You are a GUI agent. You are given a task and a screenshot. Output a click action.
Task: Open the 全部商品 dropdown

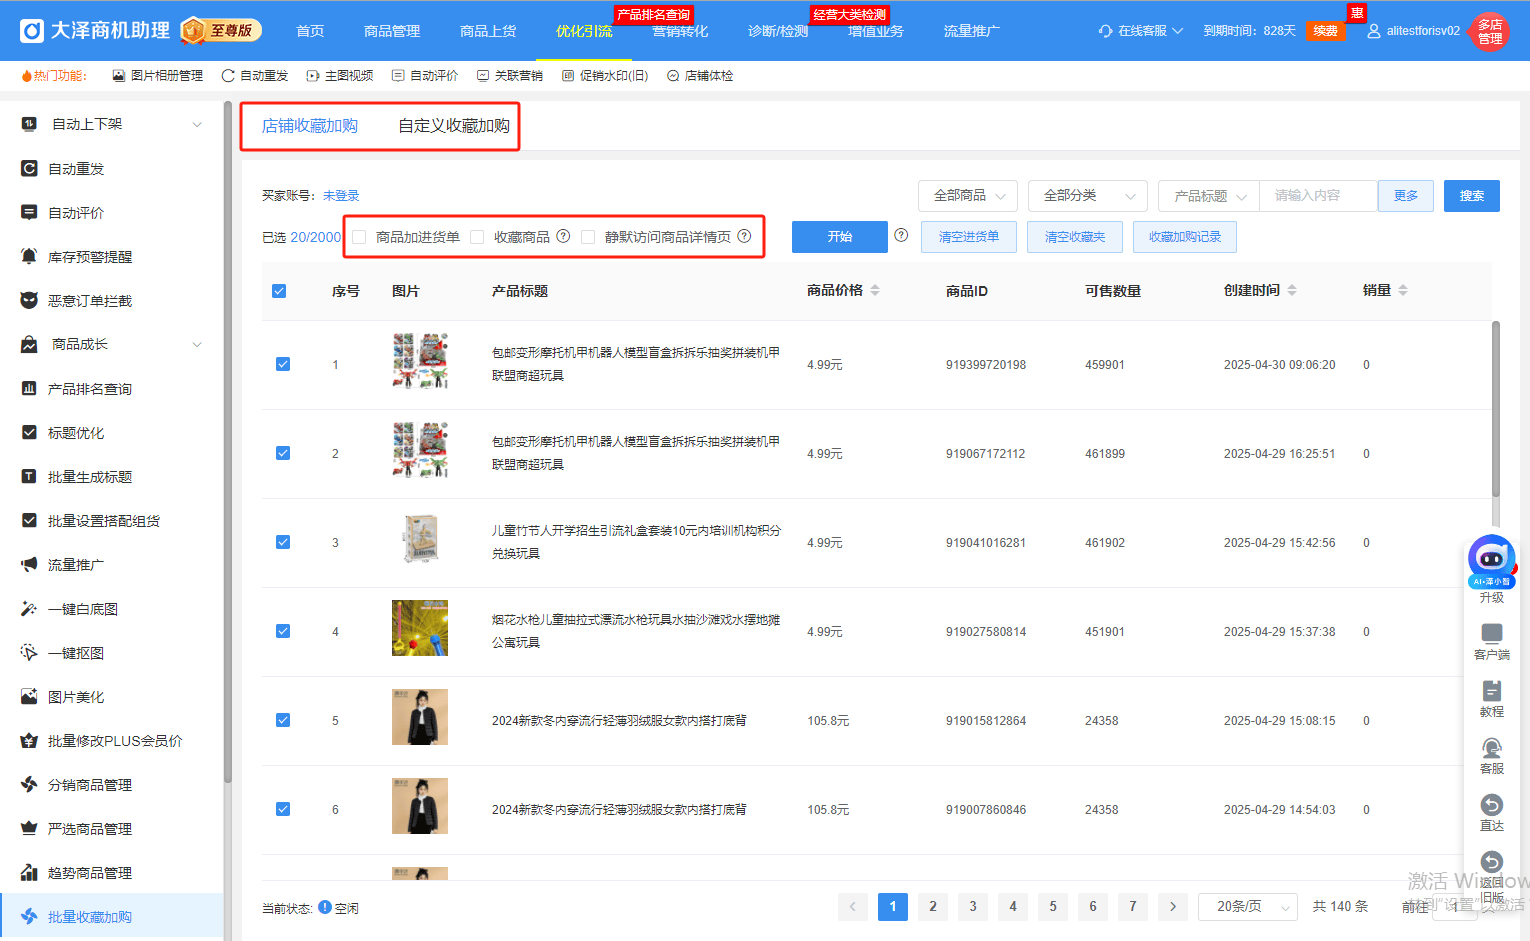[x=968, y=196]
